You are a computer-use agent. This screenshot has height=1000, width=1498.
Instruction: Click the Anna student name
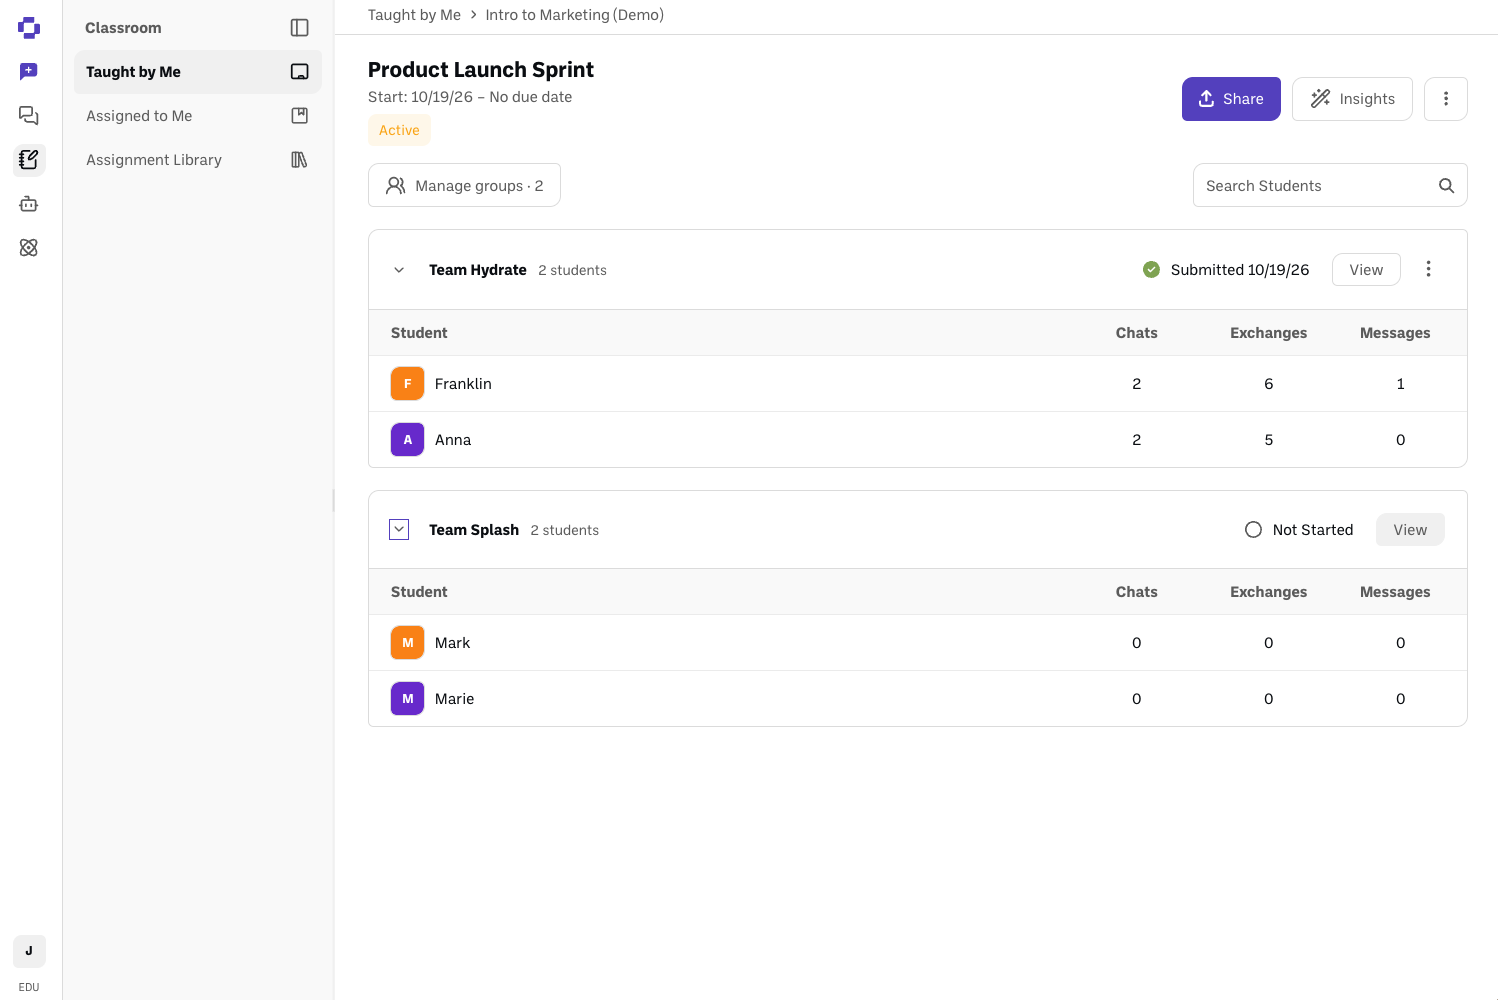(x=453, y=440)
